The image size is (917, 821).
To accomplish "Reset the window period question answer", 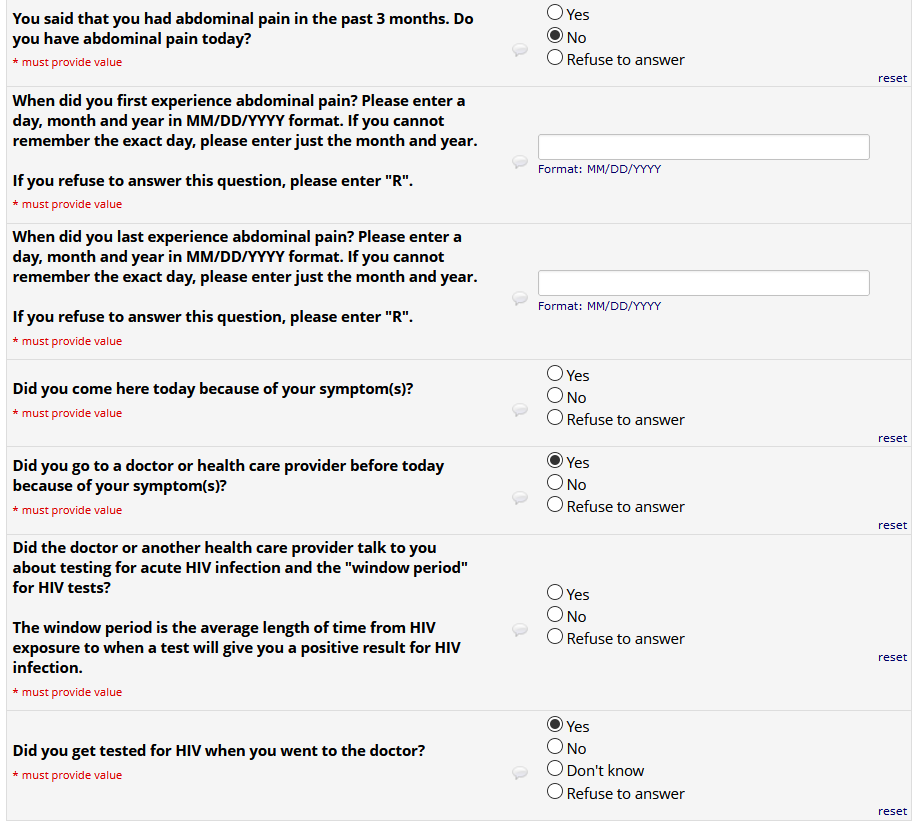I will tap(892, 657).
